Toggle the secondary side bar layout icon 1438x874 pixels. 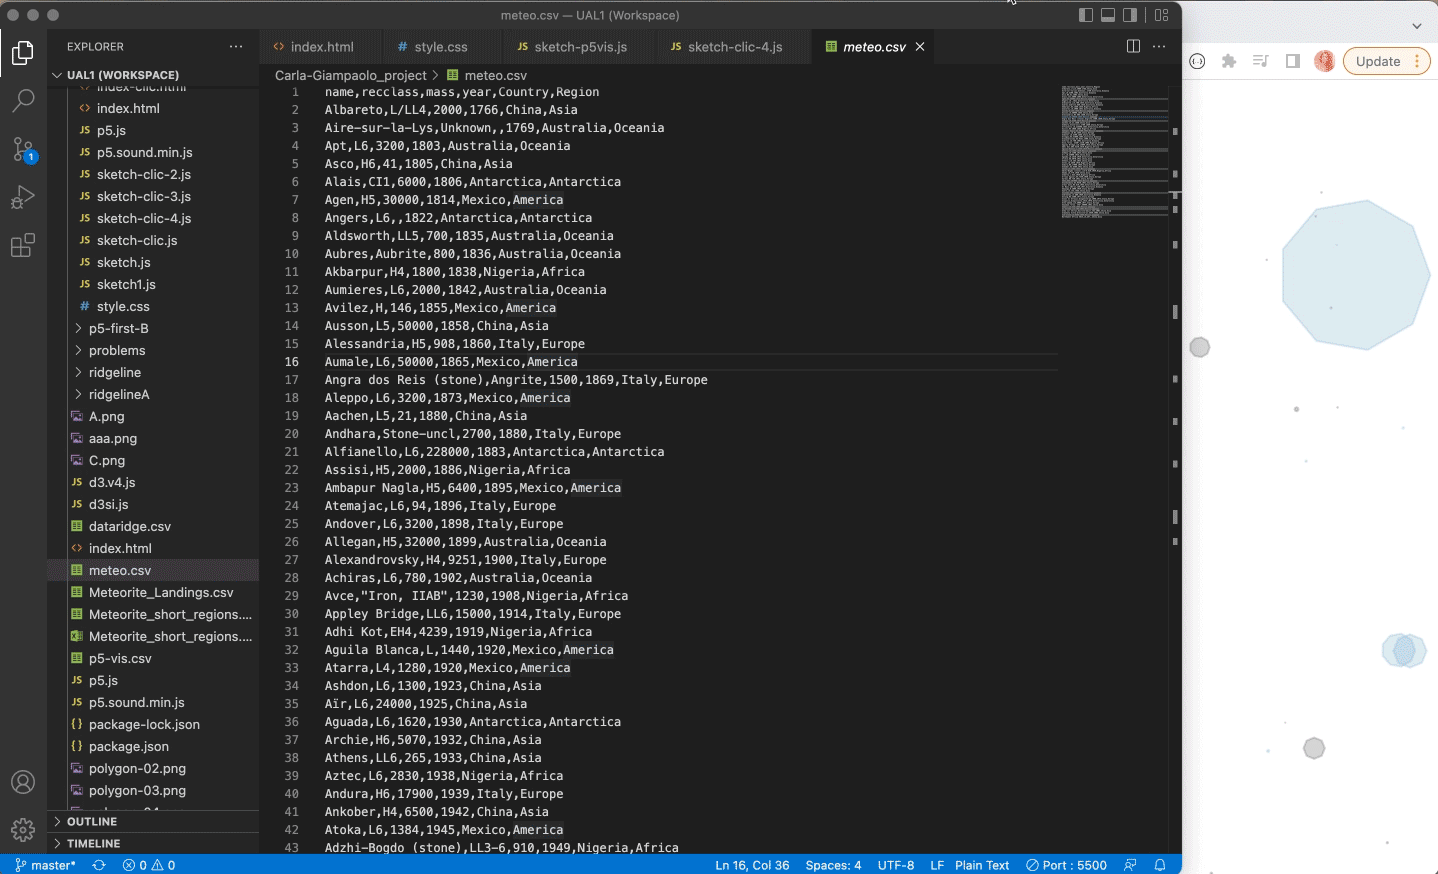click(1130, 15)
